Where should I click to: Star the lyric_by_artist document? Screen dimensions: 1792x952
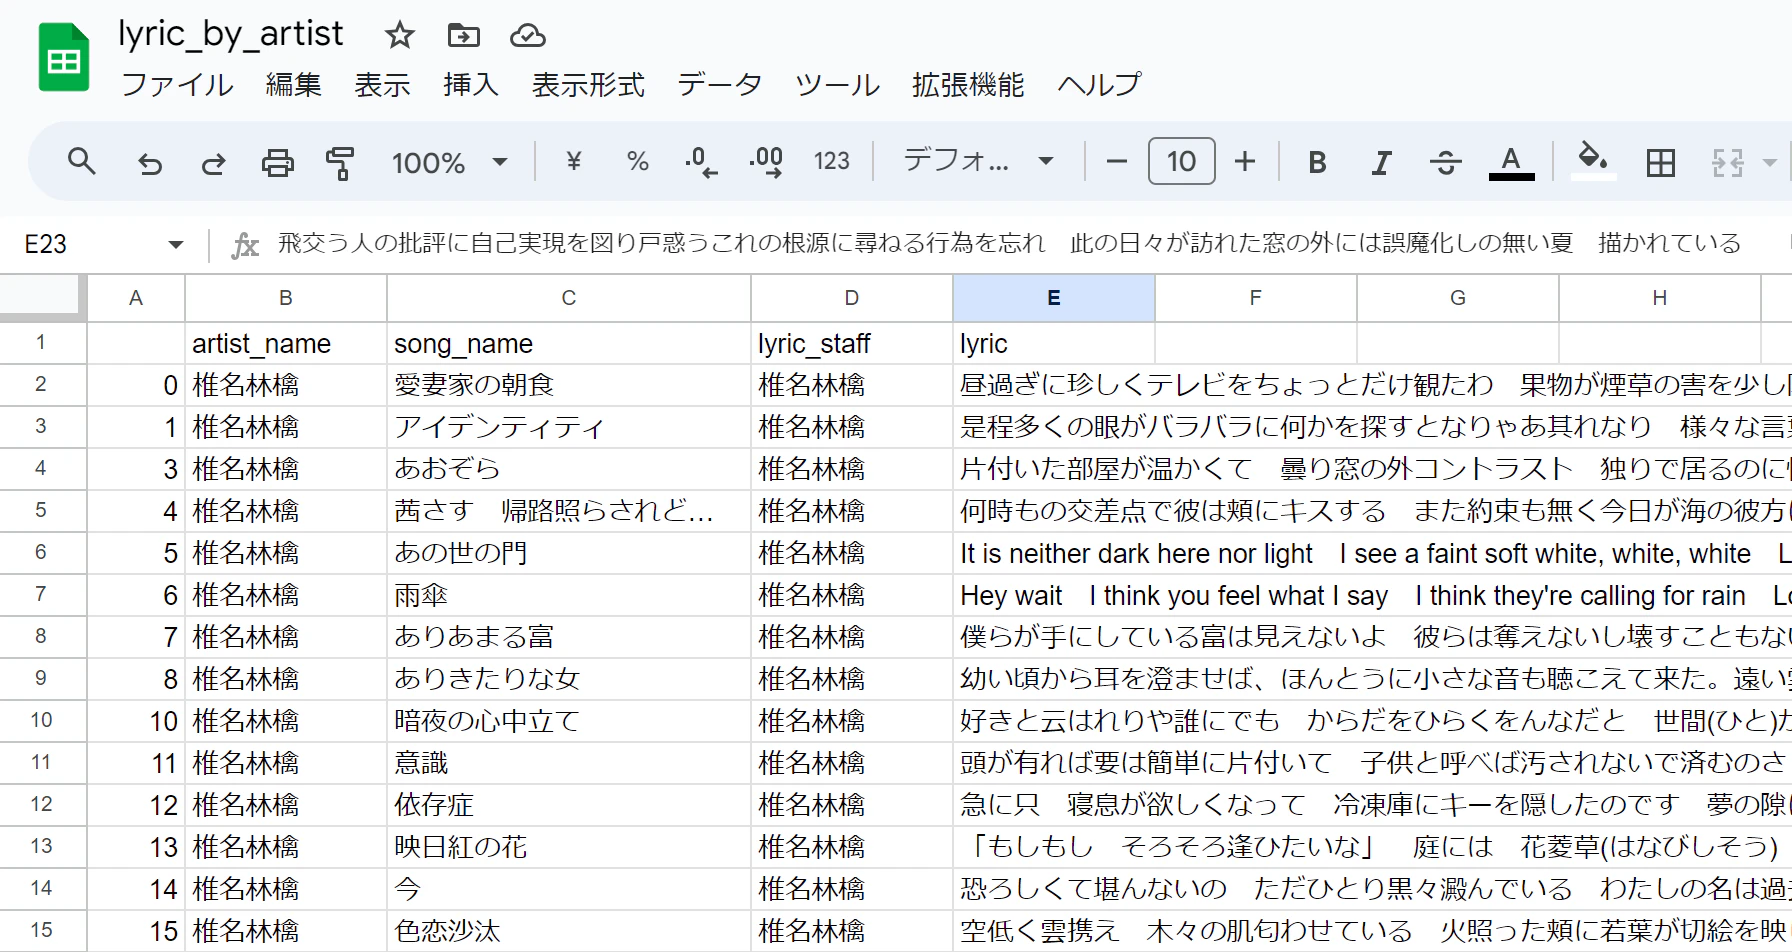coord(399,36)
